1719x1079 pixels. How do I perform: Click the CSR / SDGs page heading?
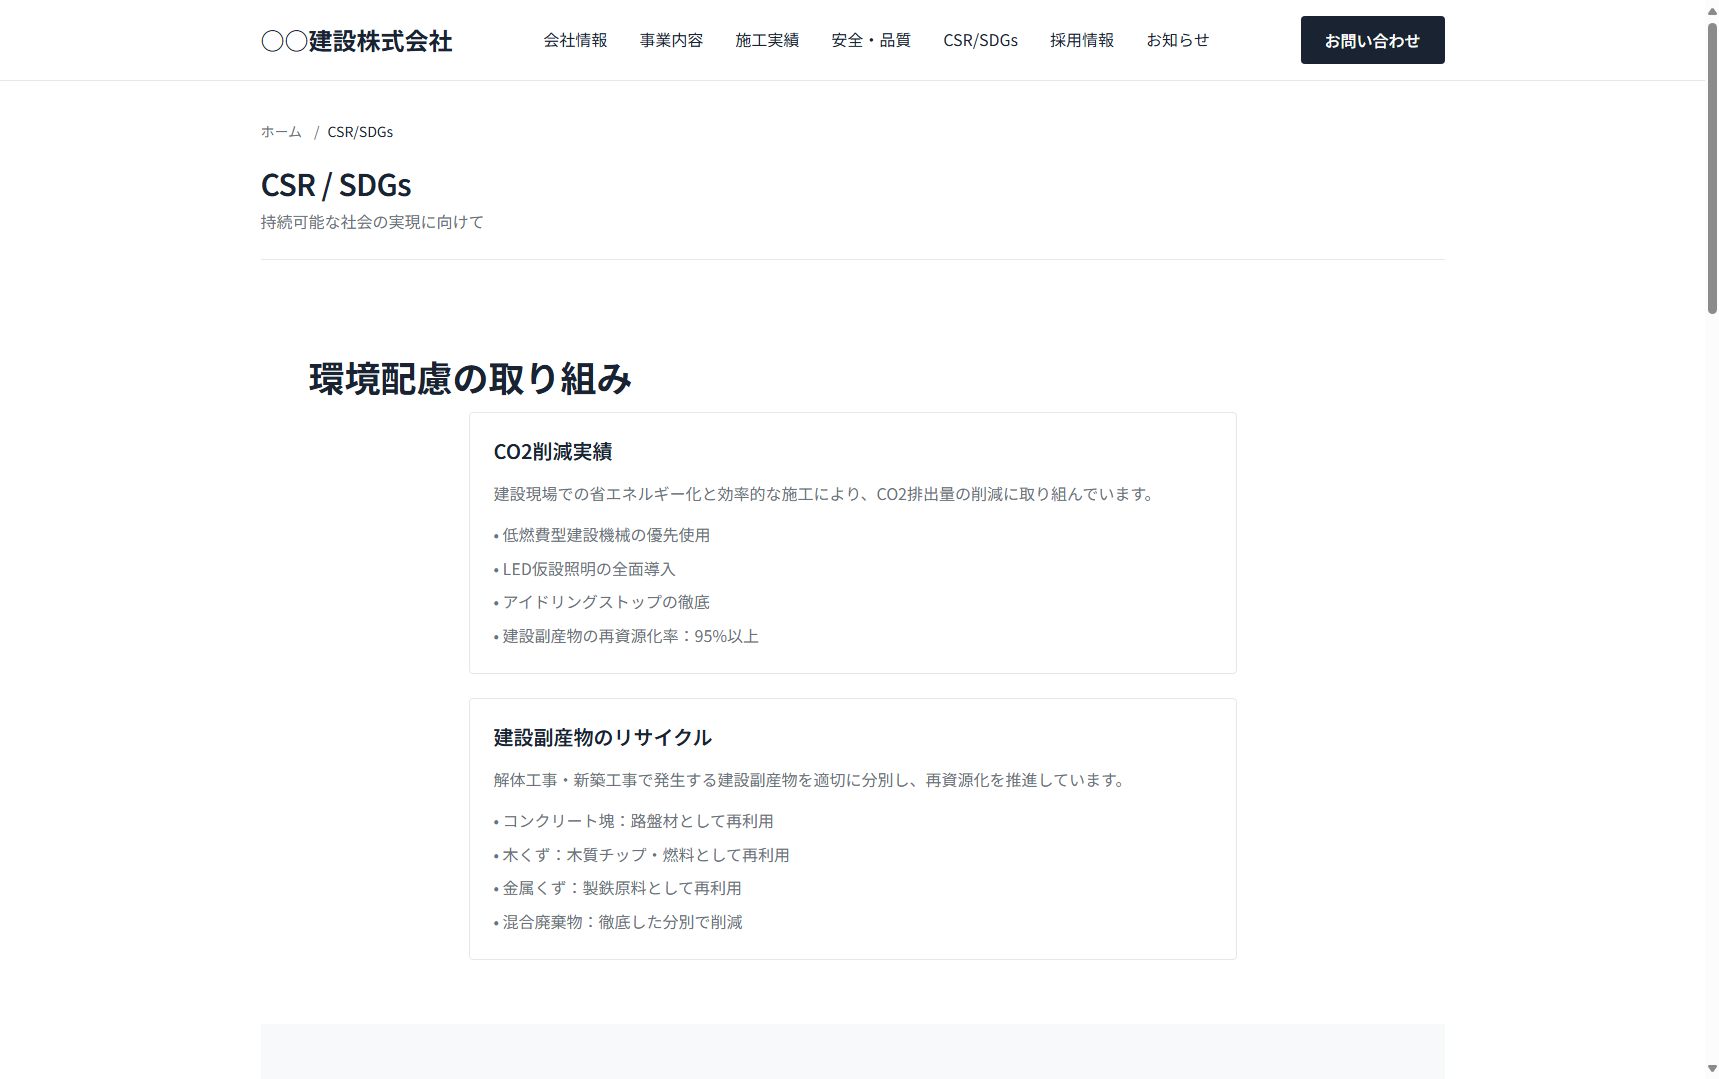point(335,185)
